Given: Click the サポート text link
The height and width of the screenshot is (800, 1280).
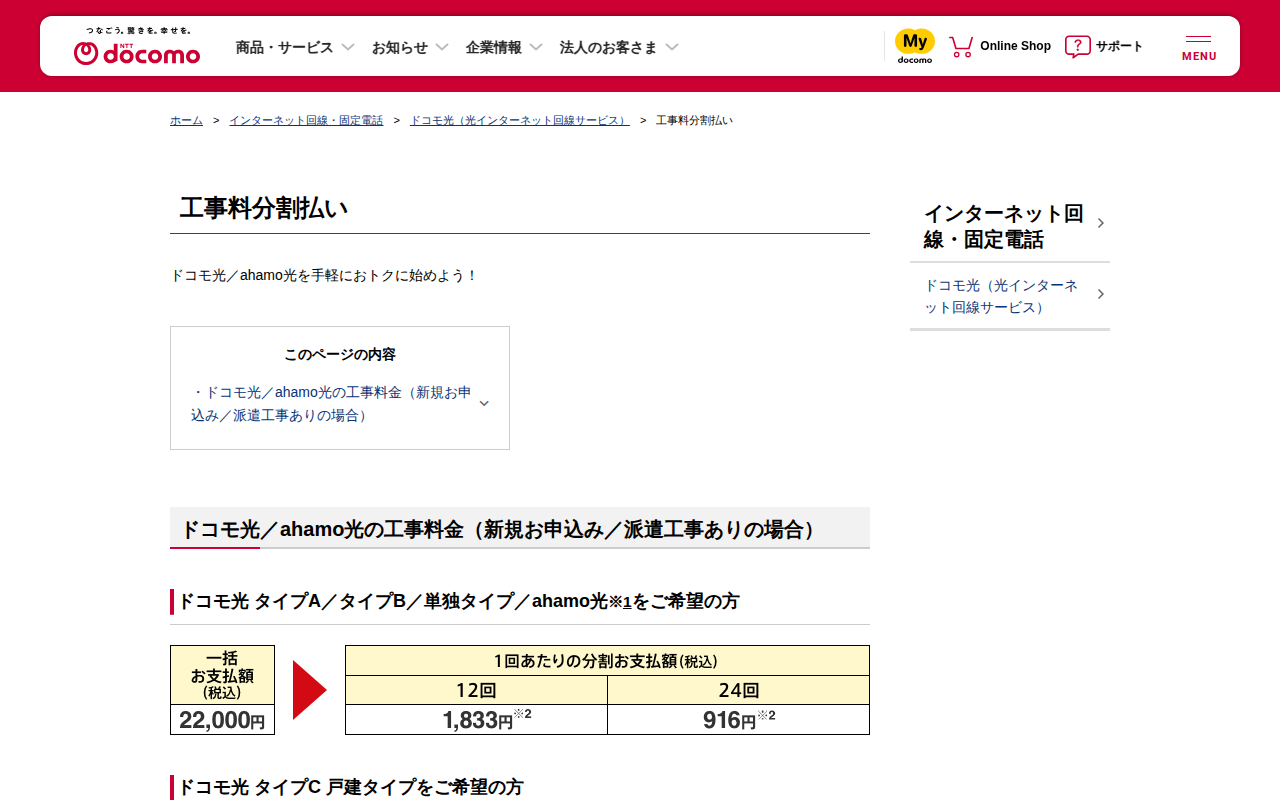Looking at the screenshot, I should (x=1119, y=46).
